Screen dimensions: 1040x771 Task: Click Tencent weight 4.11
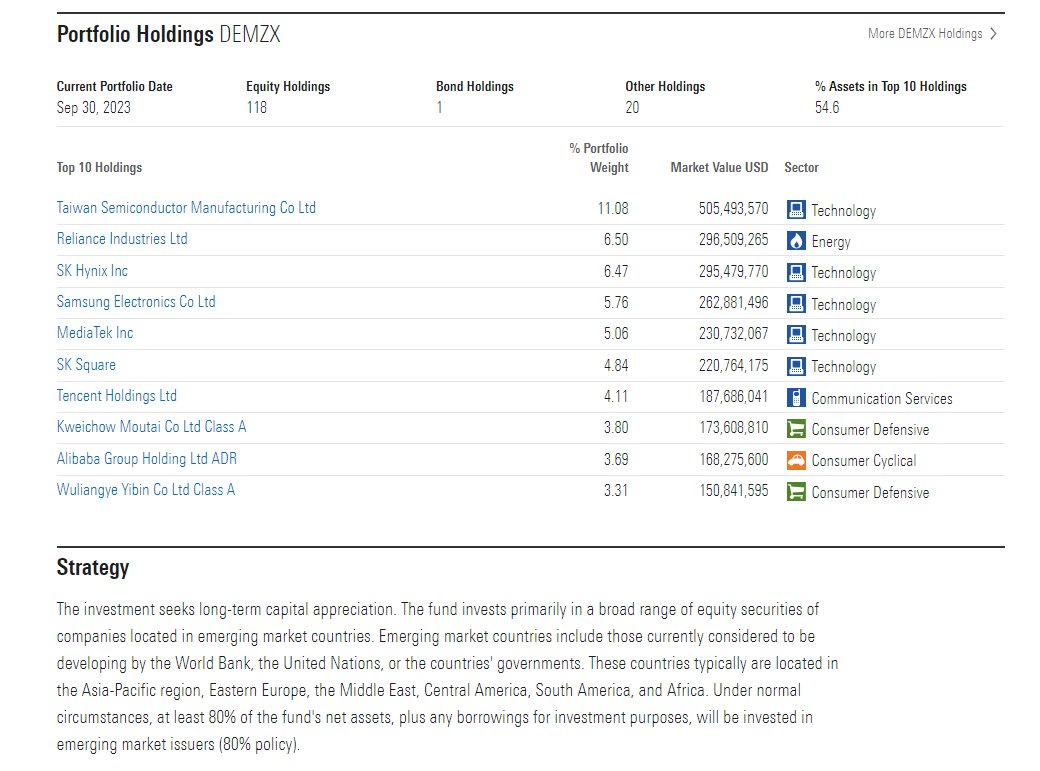616,397
